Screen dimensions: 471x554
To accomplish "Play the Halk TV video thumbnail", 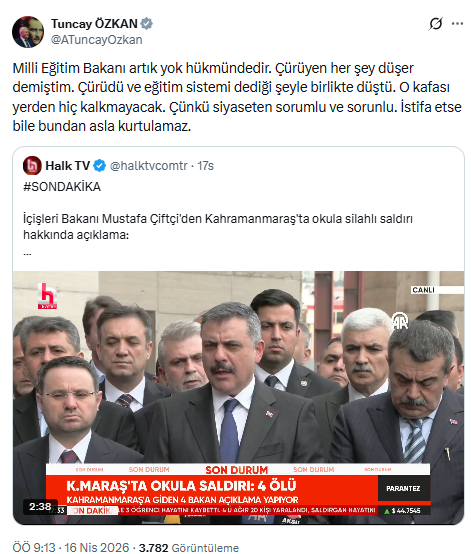I will pos(239,397).
